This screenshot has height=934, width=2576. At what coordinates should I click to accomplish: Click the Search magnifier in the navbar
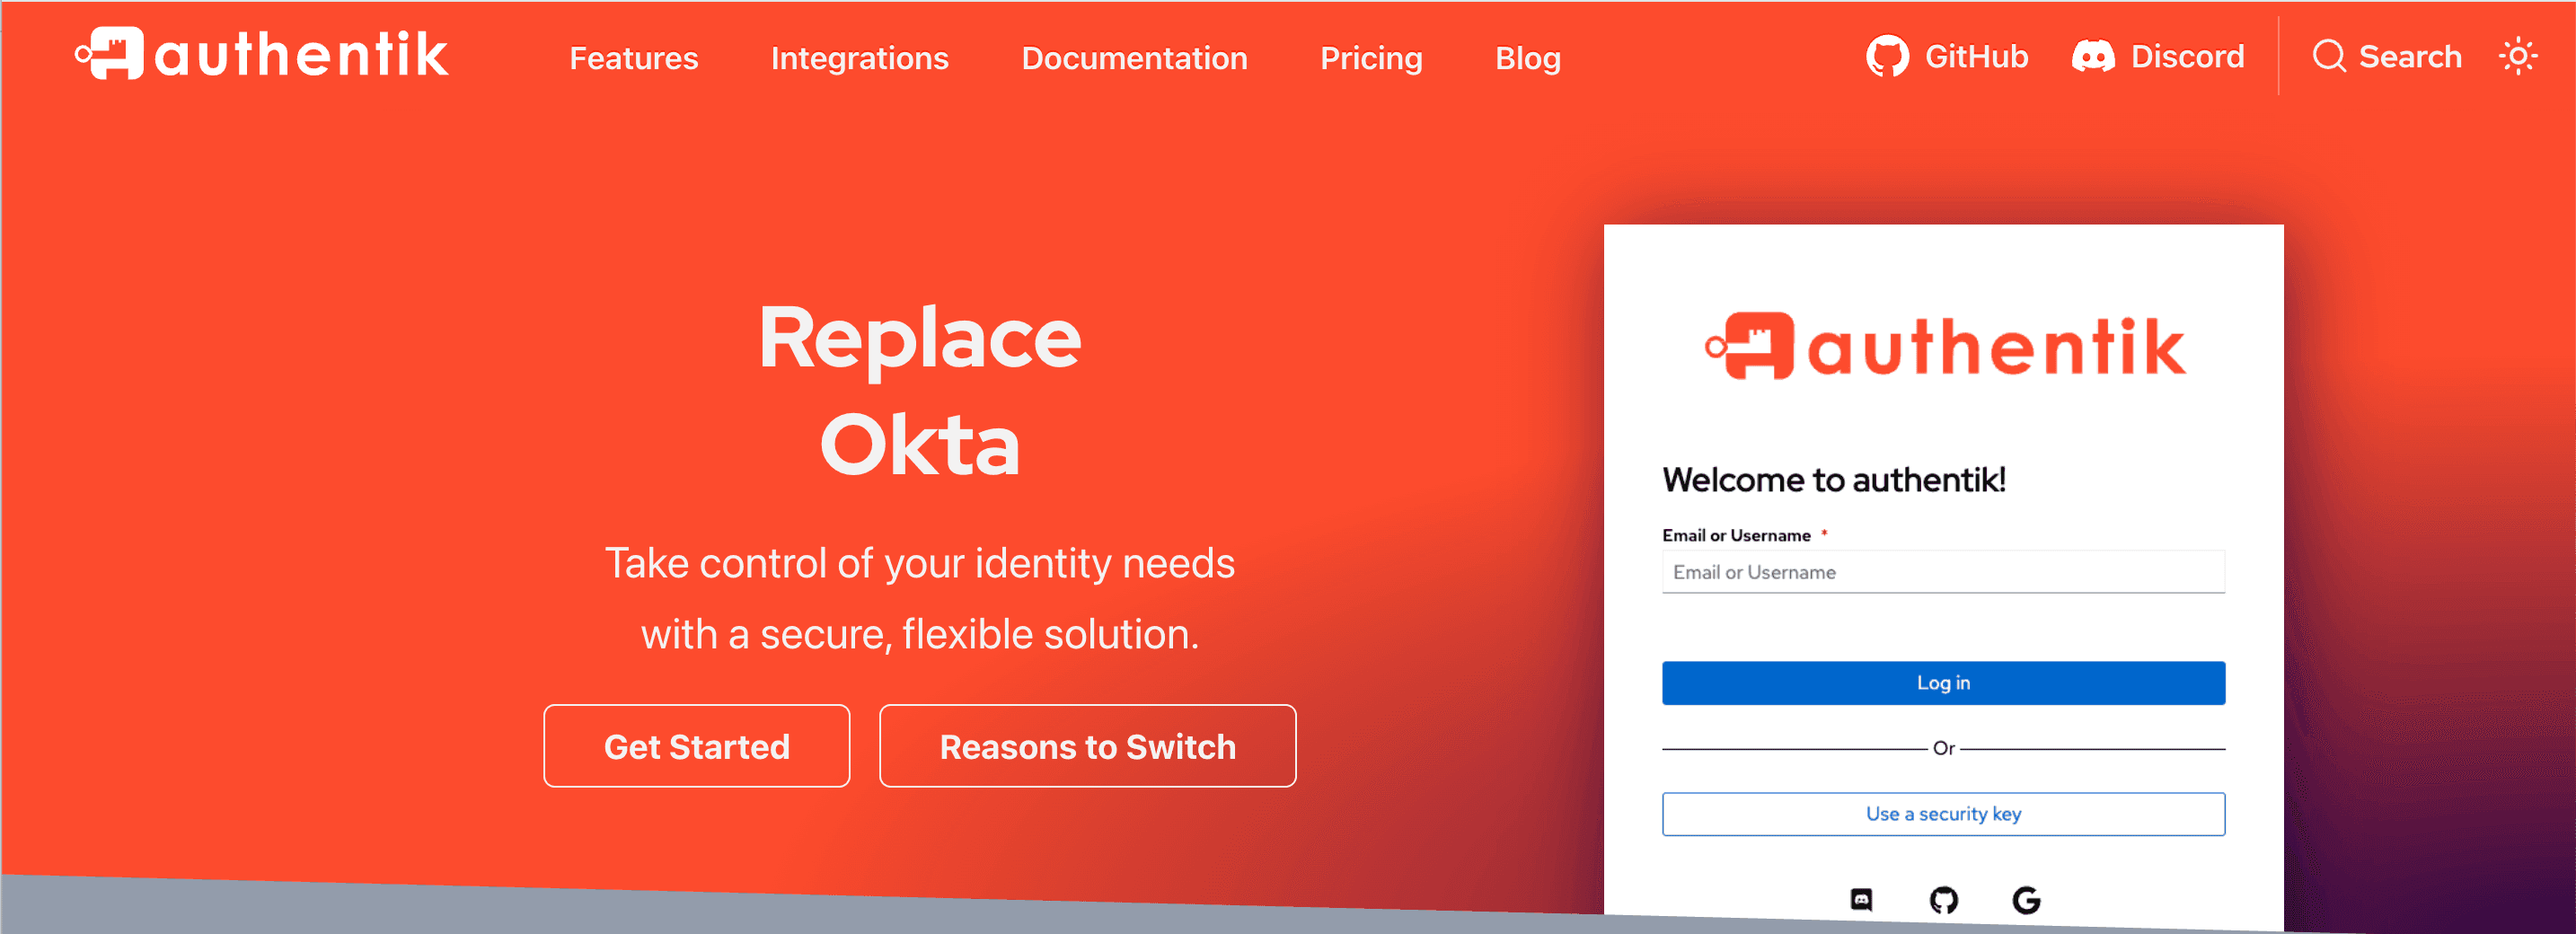coord(2329,57)
